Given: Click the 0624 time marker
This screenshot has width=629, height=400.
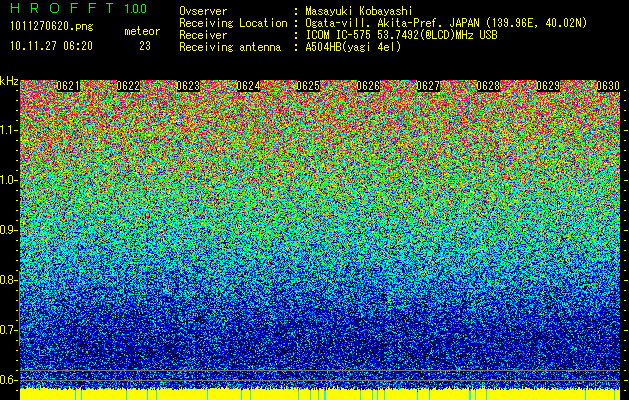Looking at the screenshot, I should [248, 86].
